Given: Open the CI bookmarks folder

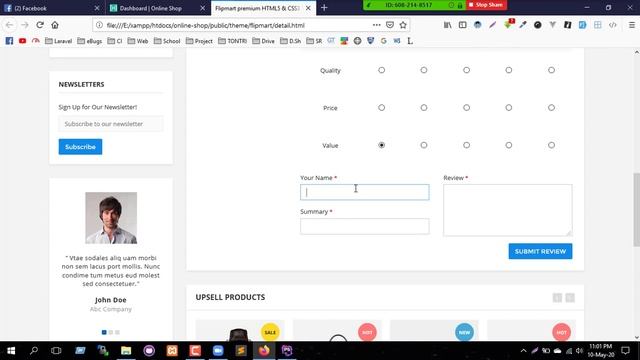Looking at the screenshot, I should [x=115, y=41].
